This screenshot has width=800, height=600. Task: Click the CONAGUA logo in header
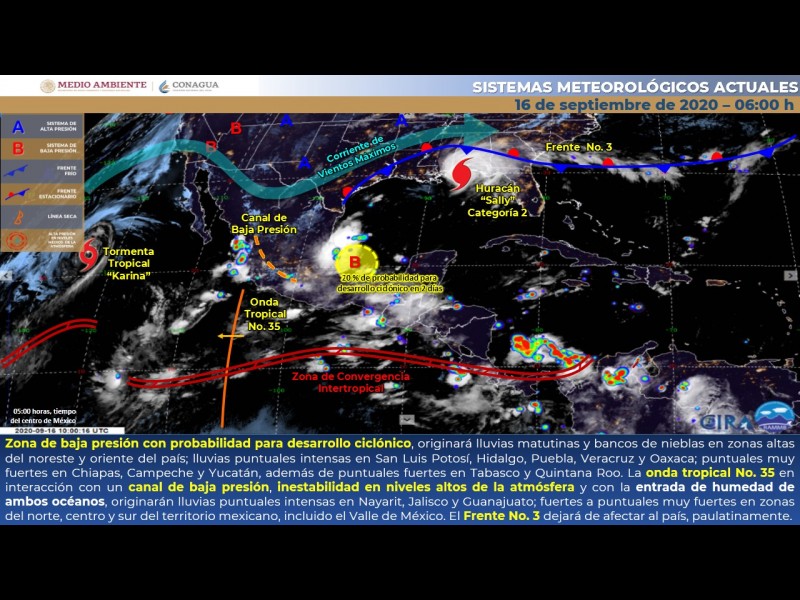188,86
